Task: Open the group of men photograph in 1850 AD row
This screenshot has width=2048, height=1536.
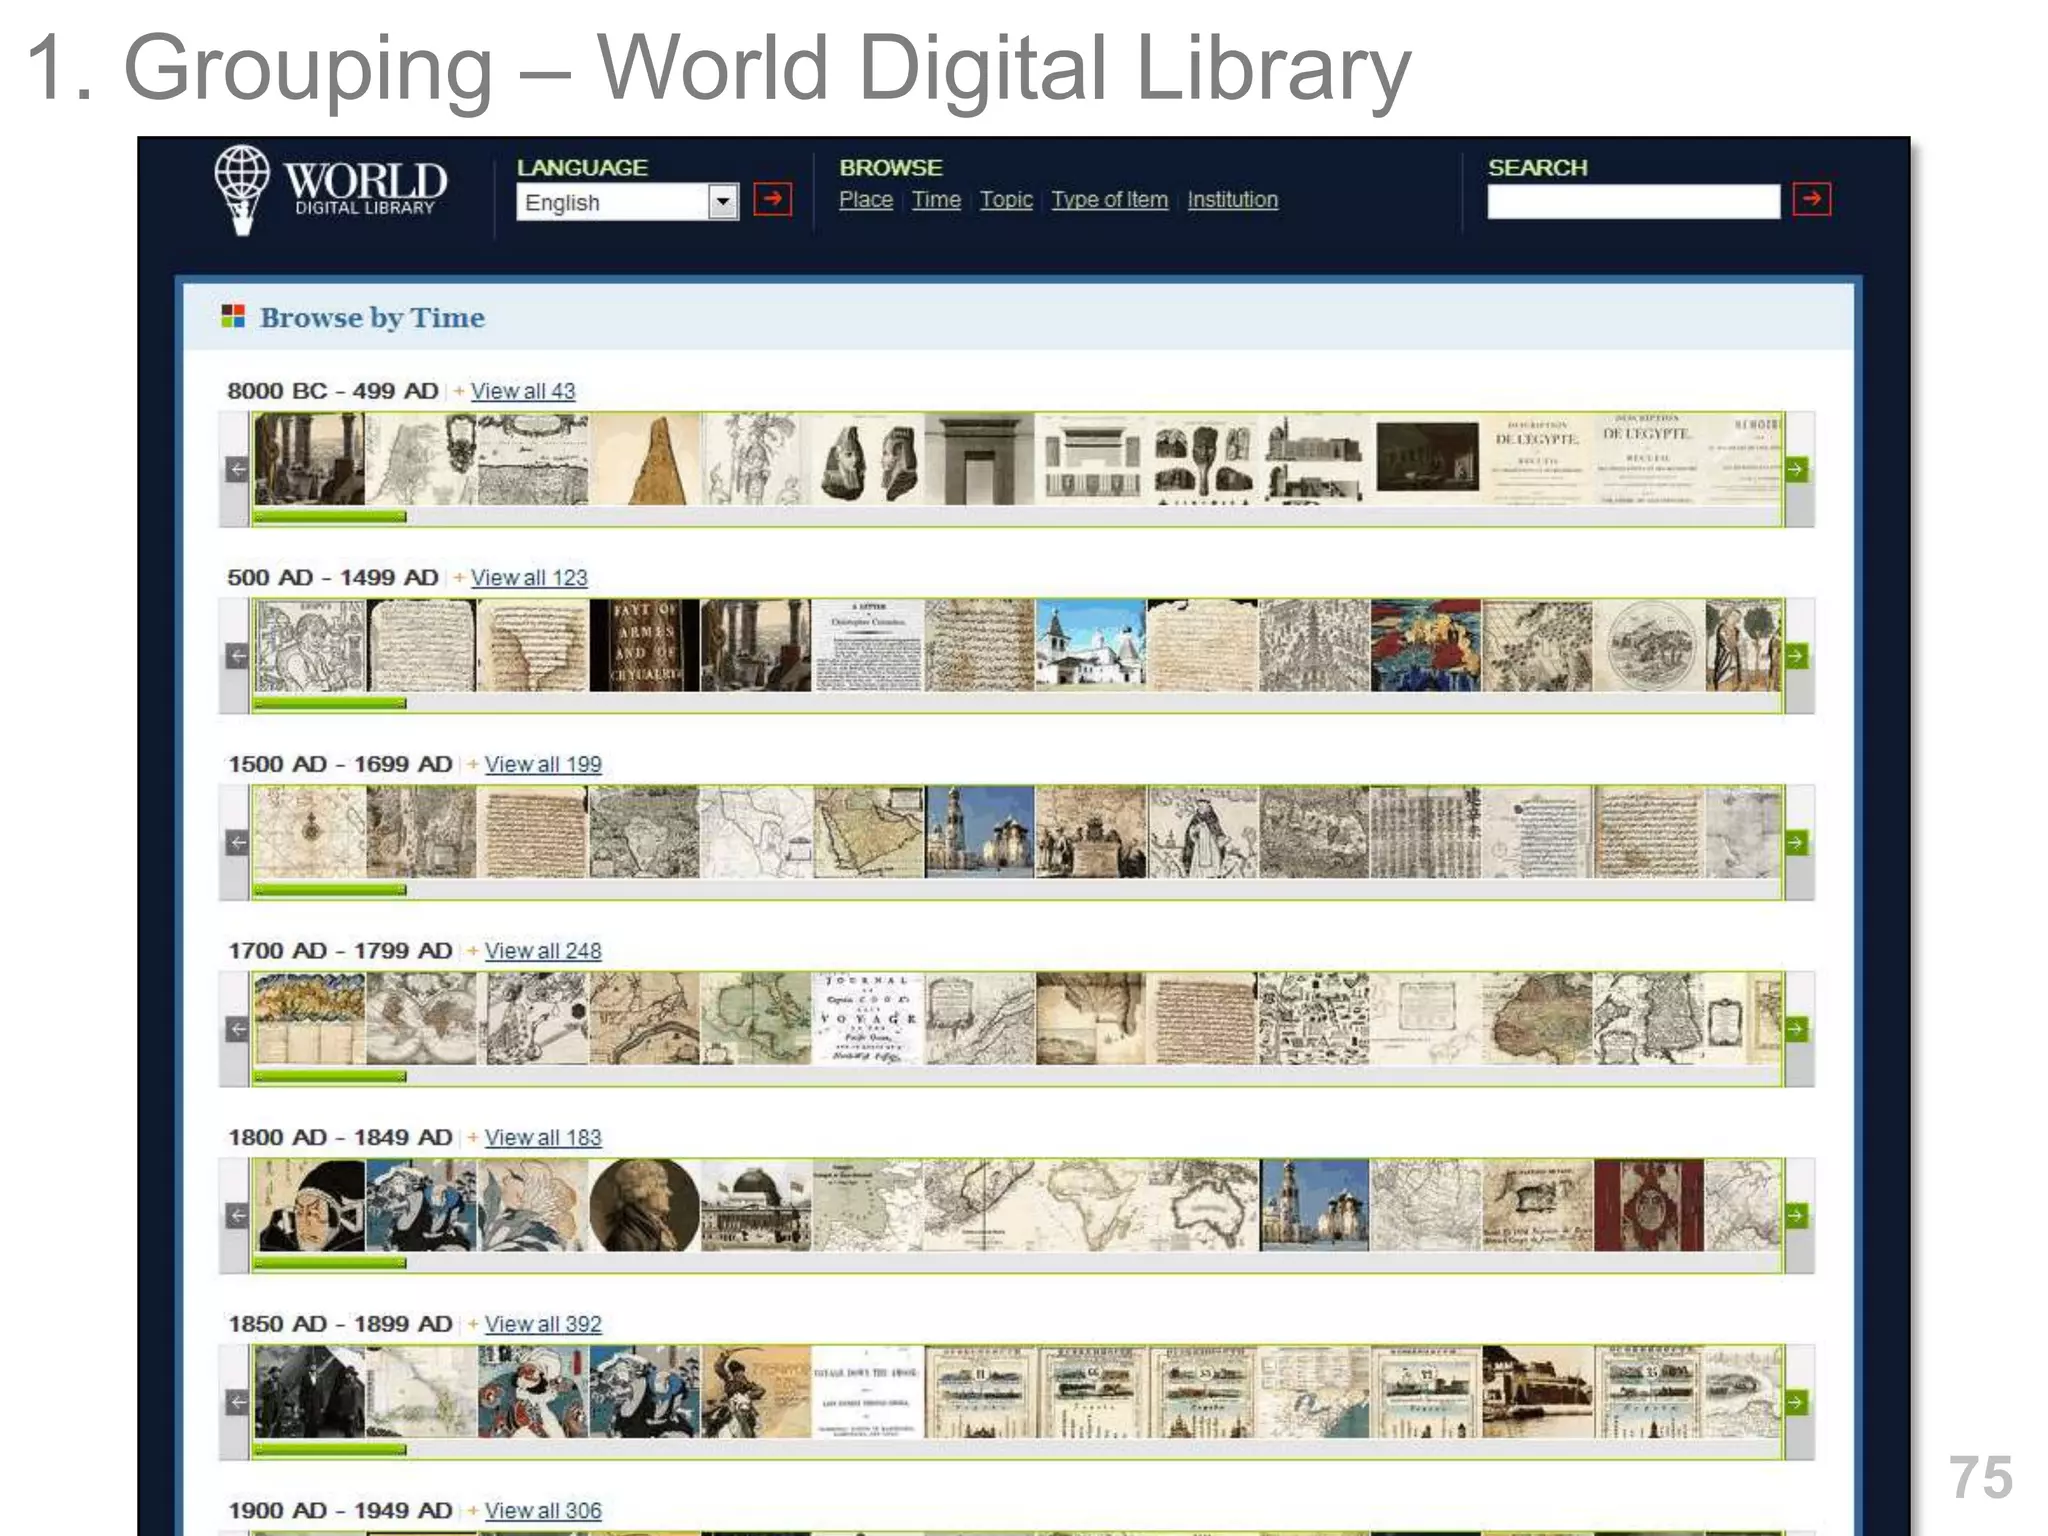Action: (x=310, y=1392)
